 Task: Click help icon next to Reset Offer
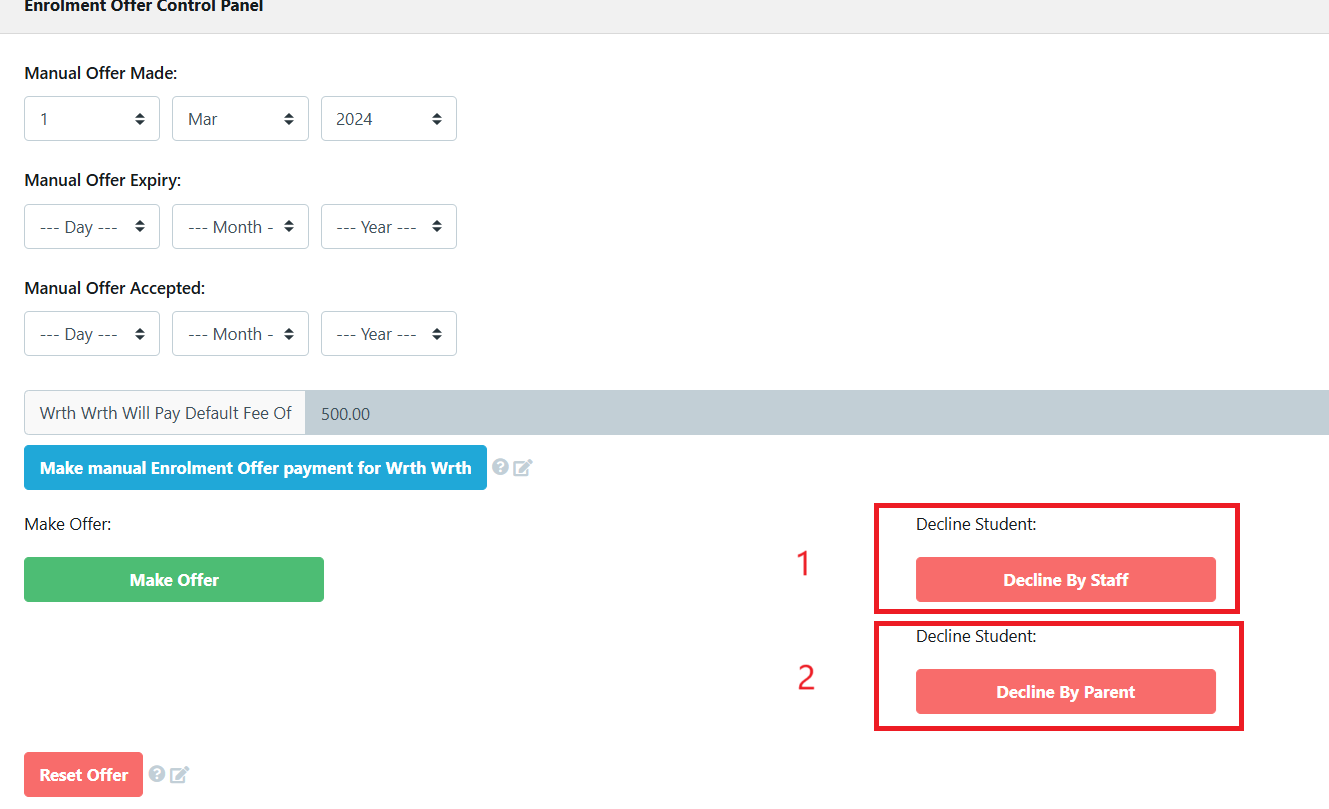(x=157, y=773)
